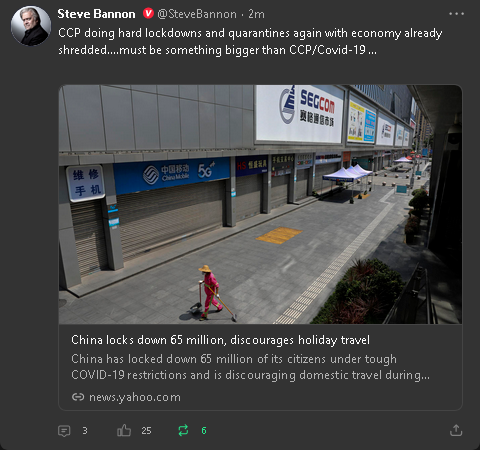Visit the @SteveBannon handle link
480x450 pixels.
click(x=197, y=14)
